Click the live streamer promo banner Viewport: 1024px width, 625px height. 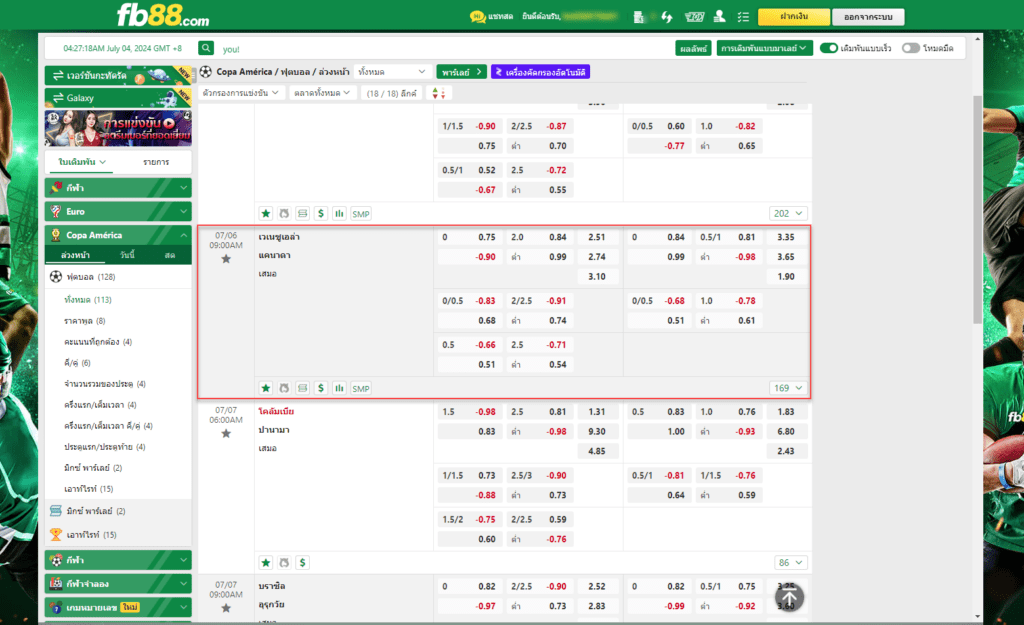pyautogui.click(x=118, y=128)
